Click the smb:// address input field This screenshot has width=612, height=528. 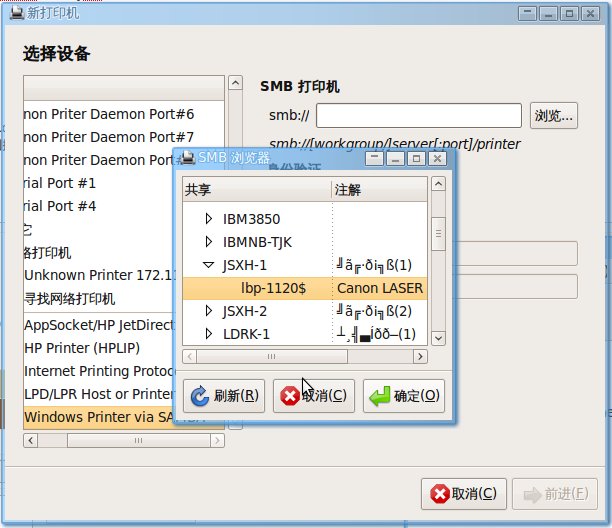419,116
